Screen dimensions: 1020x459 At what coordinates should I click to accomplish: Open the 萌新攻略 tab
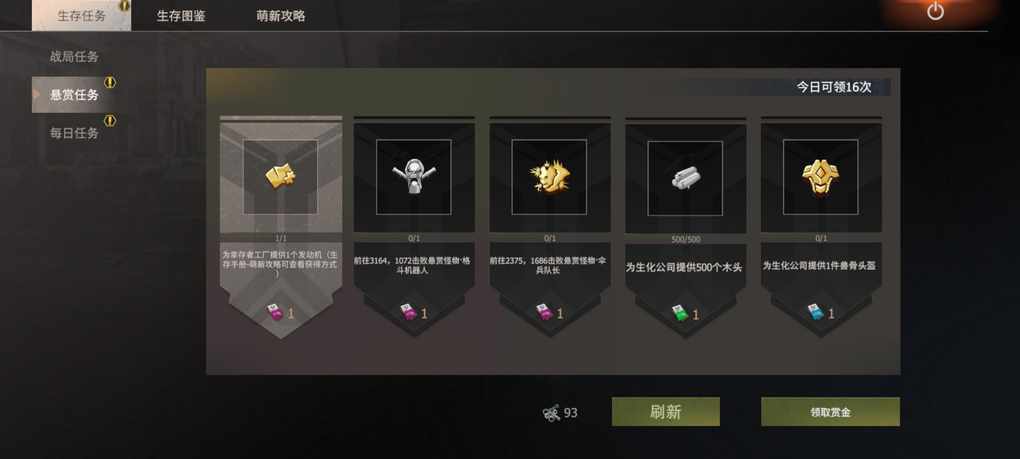point(280,16)
